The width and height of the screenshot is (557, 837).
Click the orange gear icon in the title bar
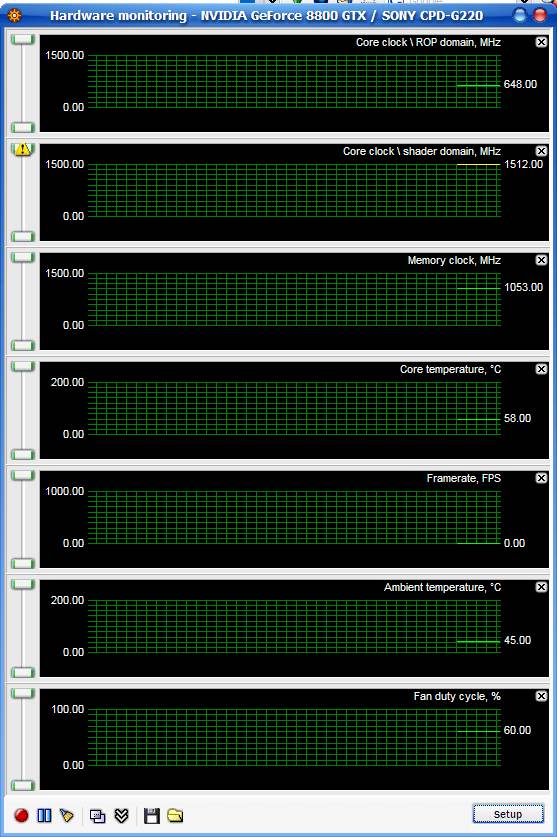point(14,15)
